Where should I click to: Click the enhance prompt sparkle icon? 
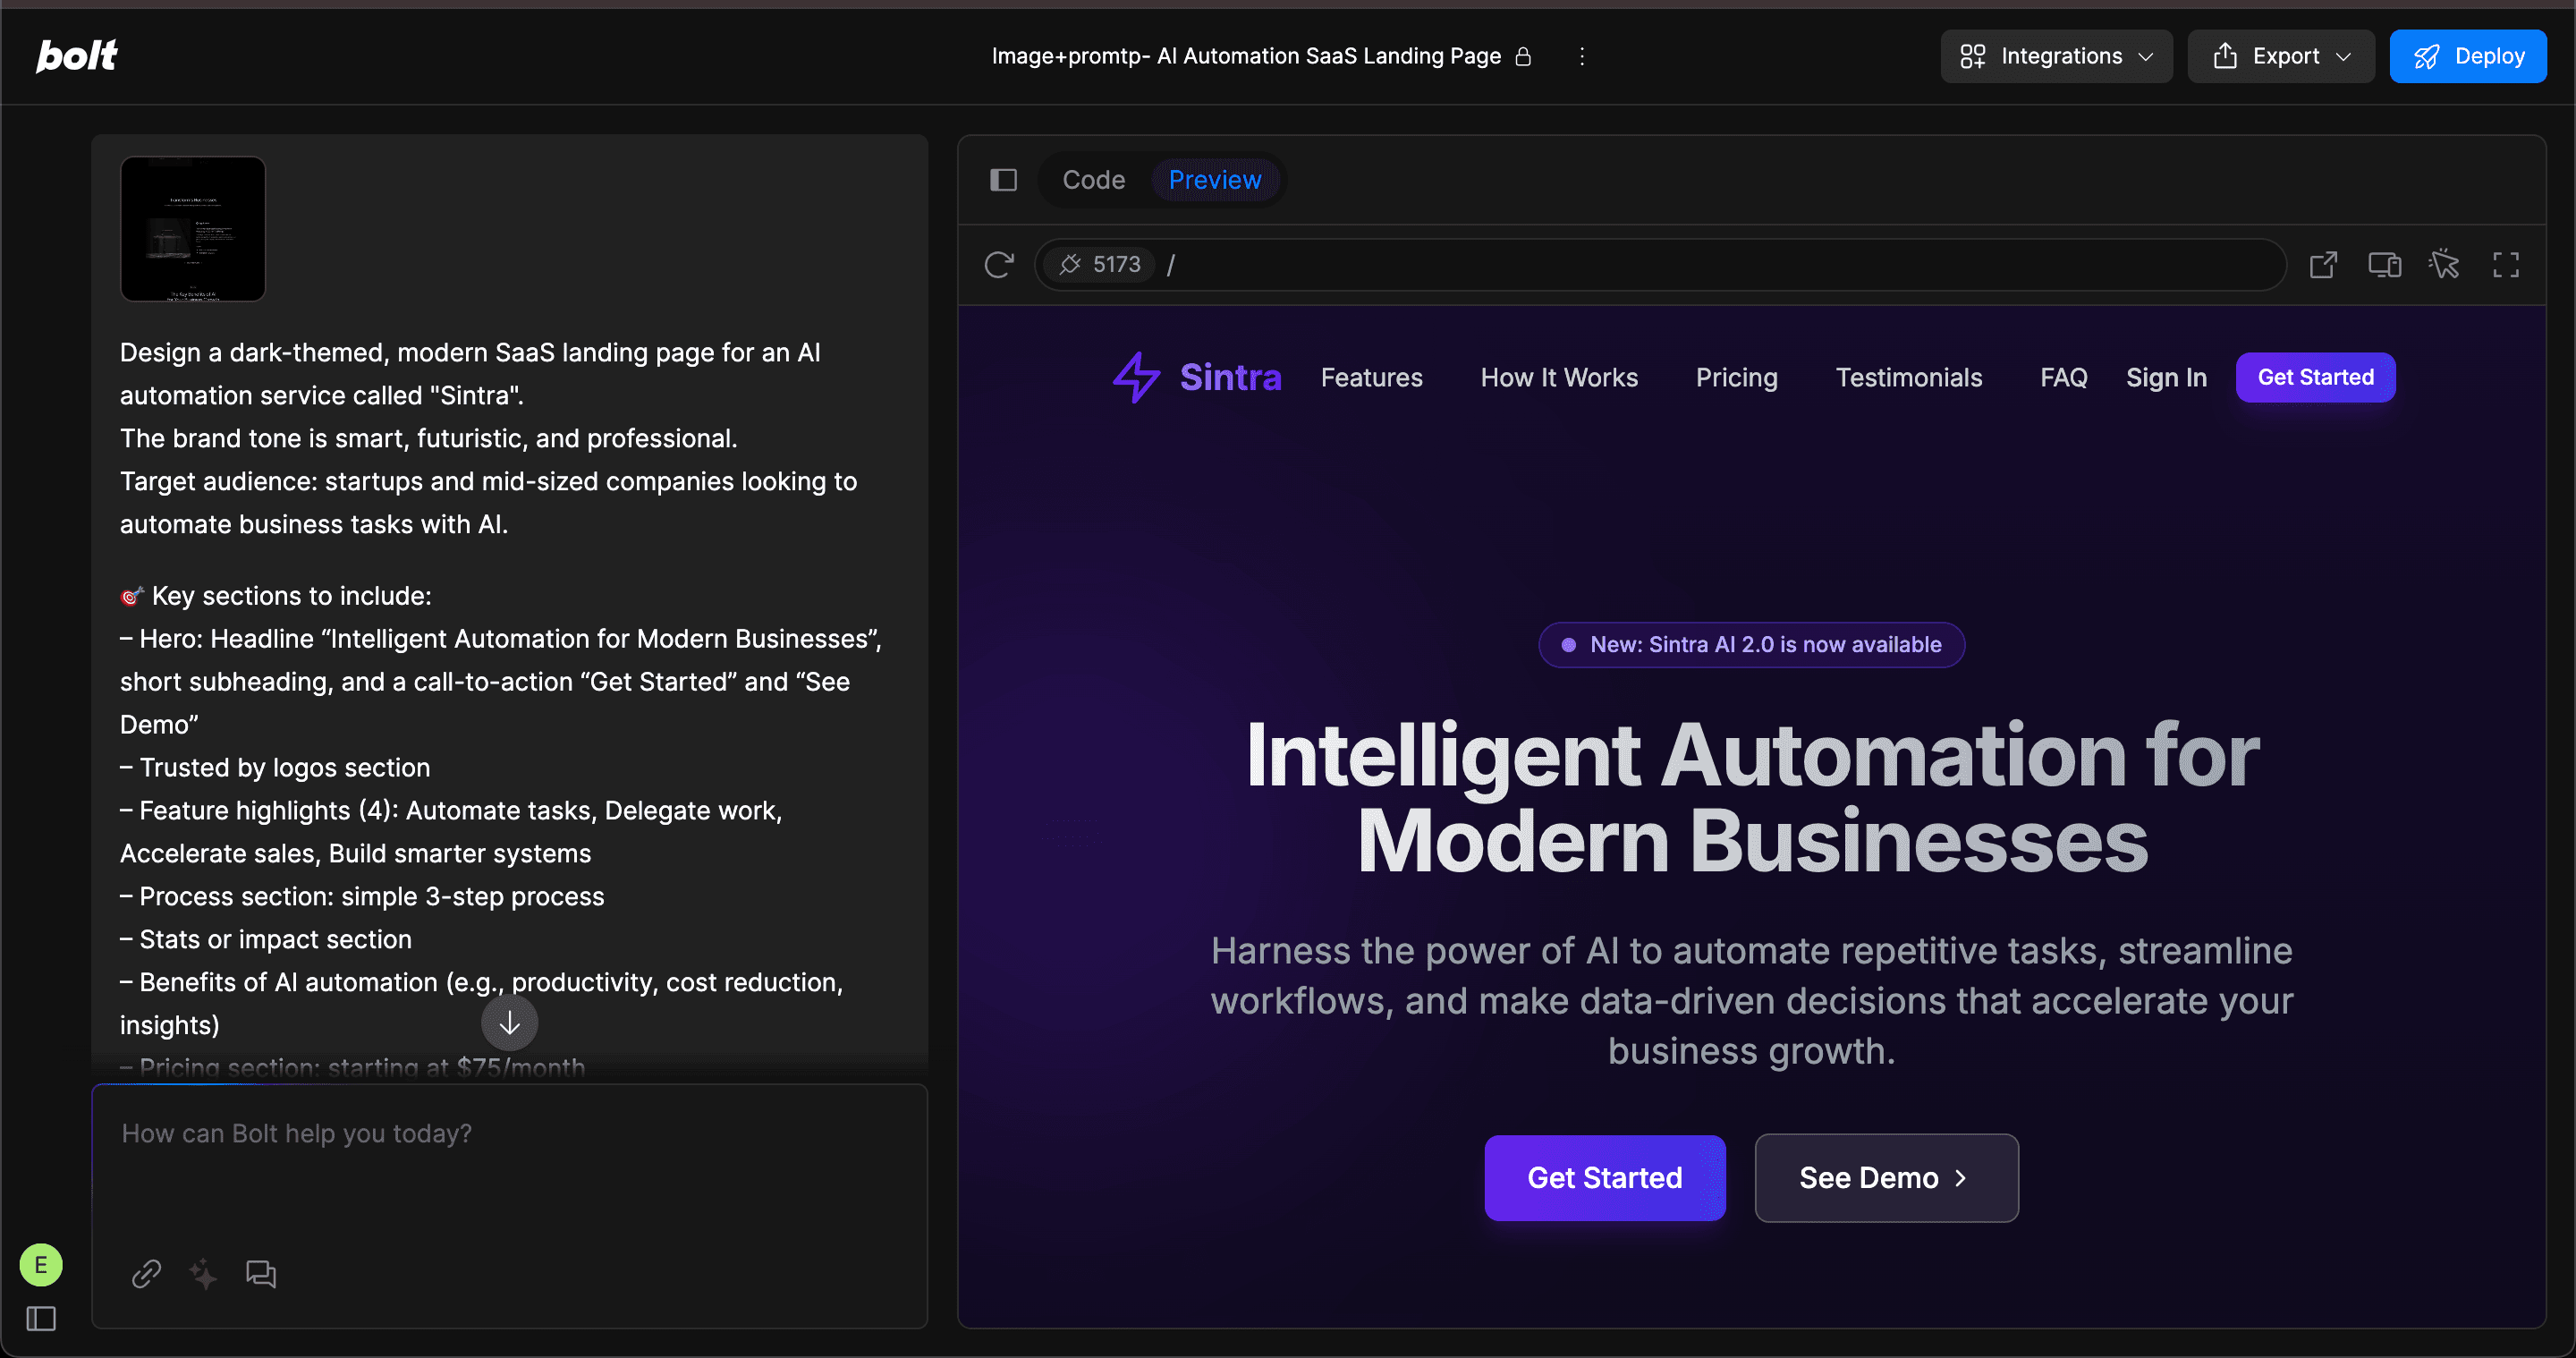coord(203,1273)
